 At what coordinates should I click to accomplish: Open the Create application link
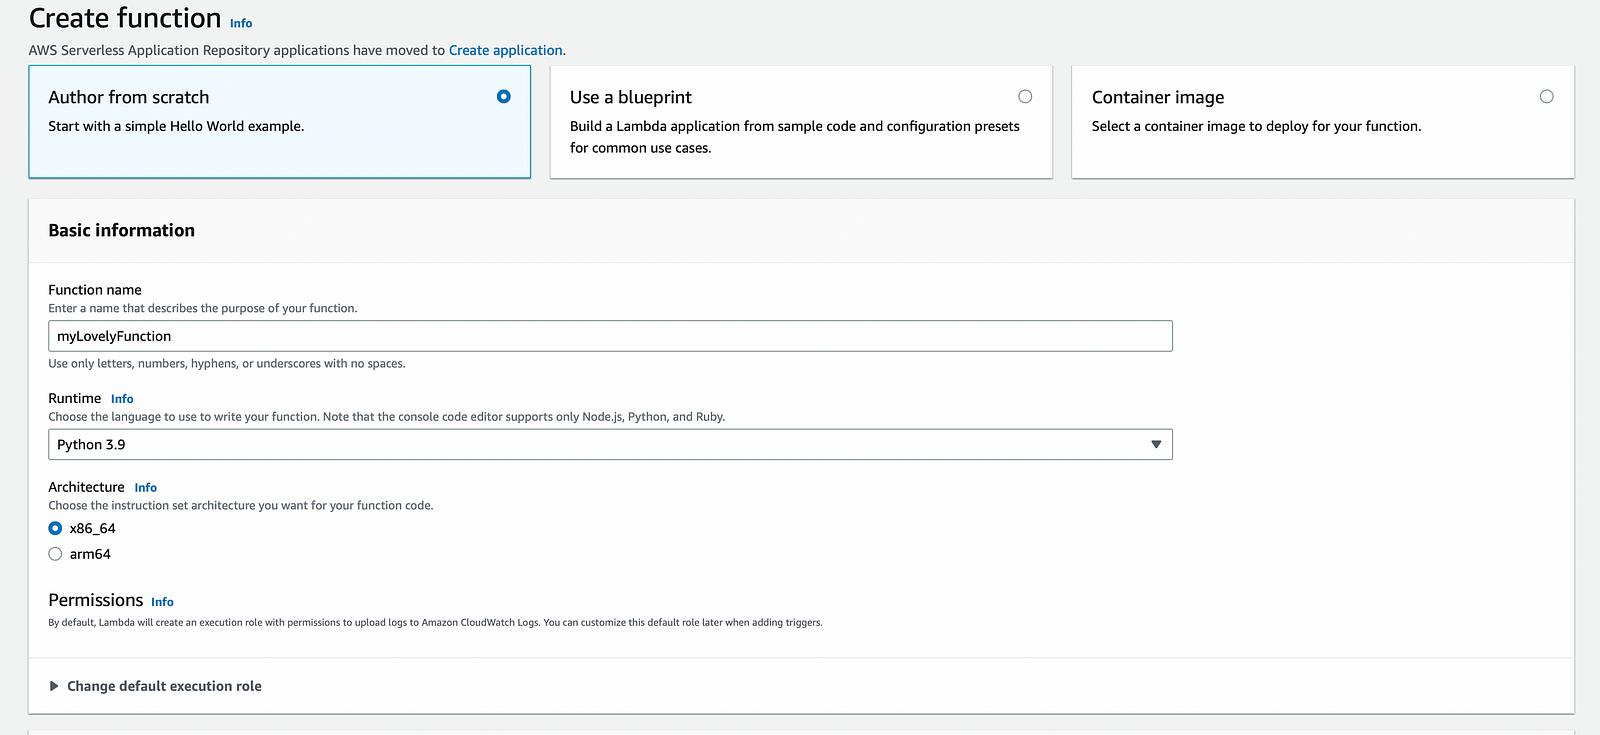click(505, 50)
